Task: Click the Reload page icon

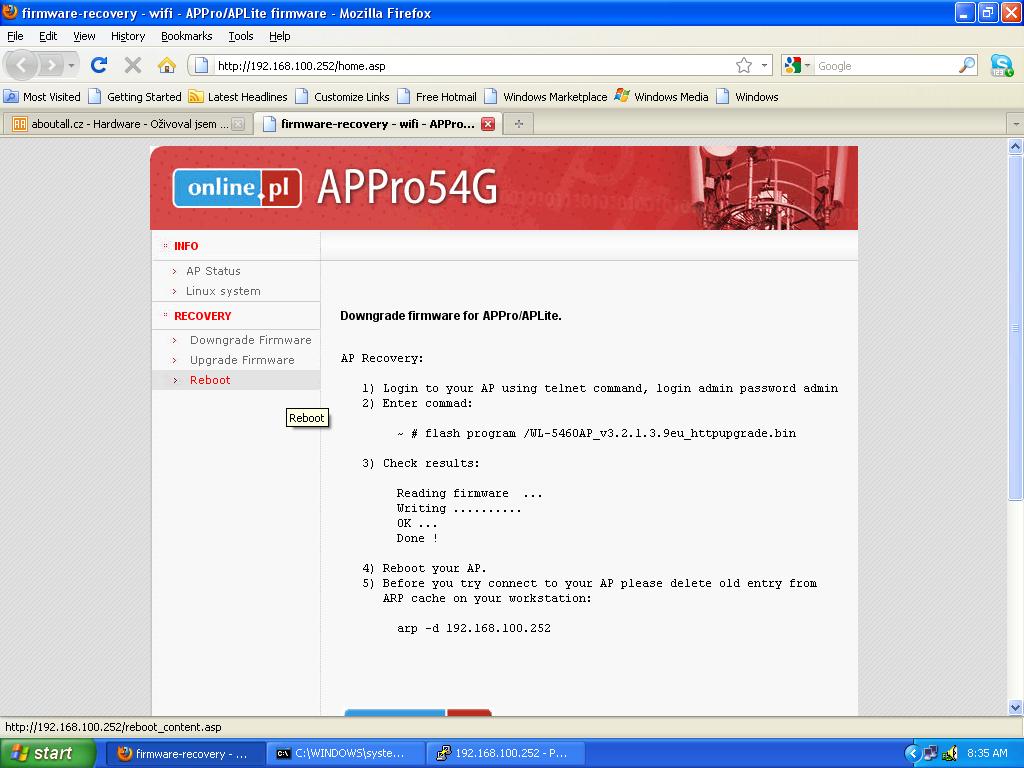Action: tap(98, 65)
